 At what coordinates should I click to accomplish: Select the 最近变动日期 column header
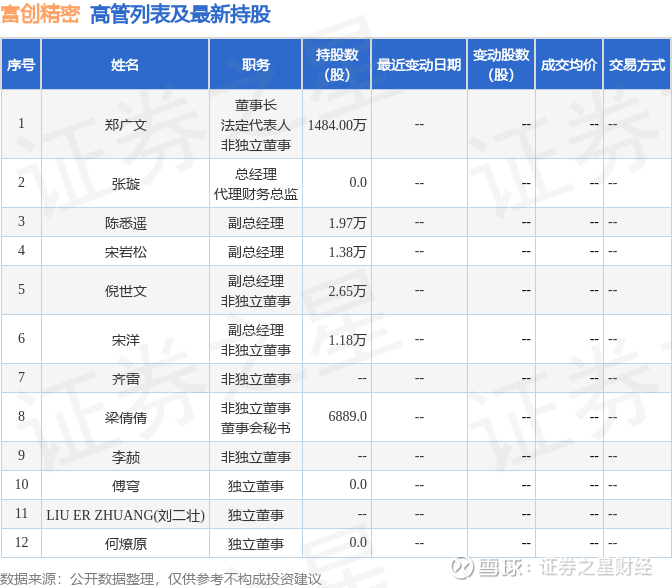419,65
